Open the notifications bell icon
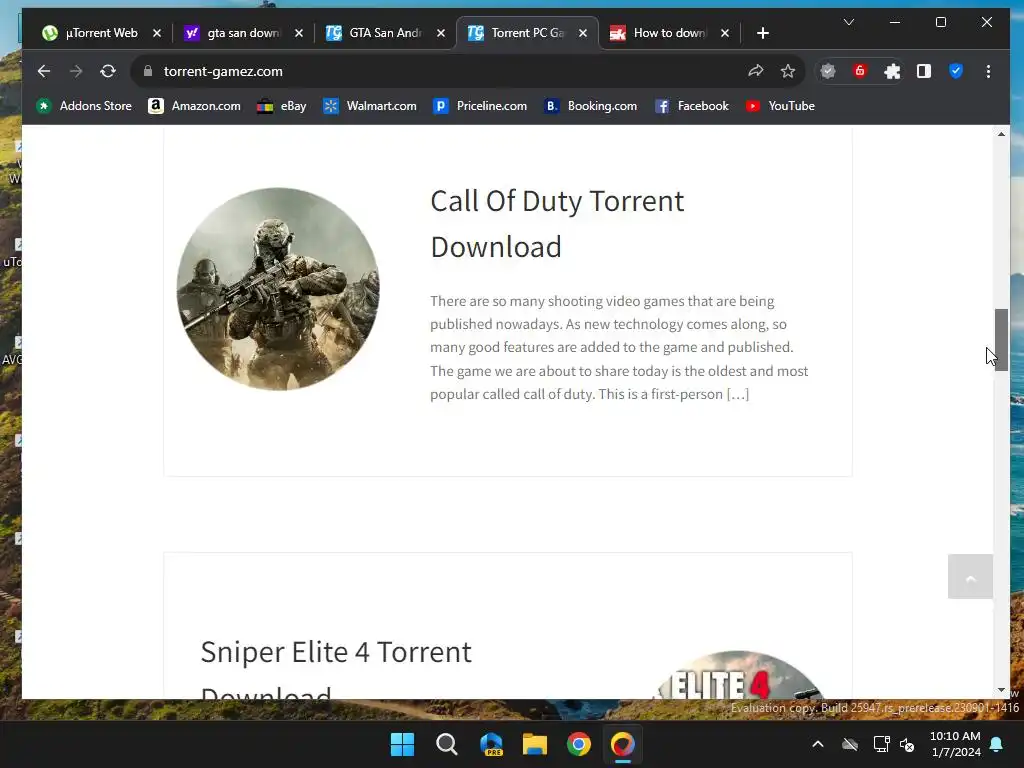The height and width of the screenshot is (768, 1024). point(997,744)
